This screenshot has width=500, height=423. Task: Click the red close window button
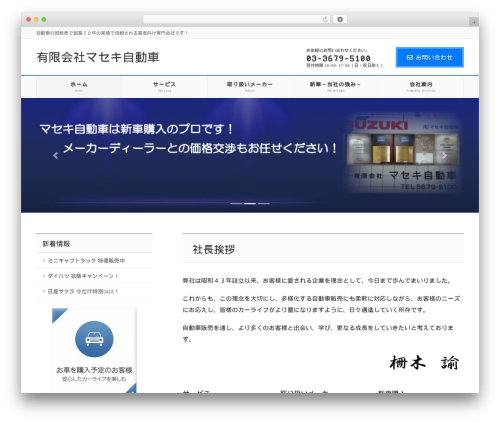click(29, 19)
